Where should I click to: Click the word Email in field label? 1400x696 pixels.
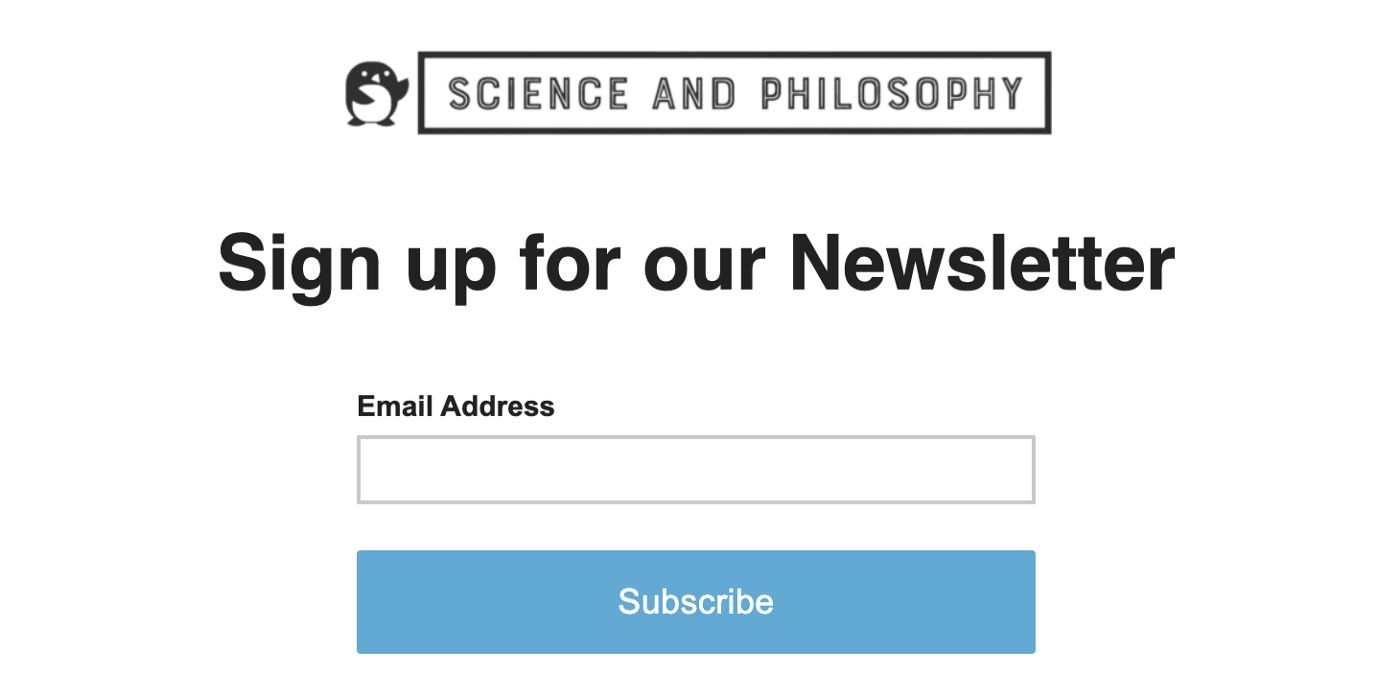point(395,406)
